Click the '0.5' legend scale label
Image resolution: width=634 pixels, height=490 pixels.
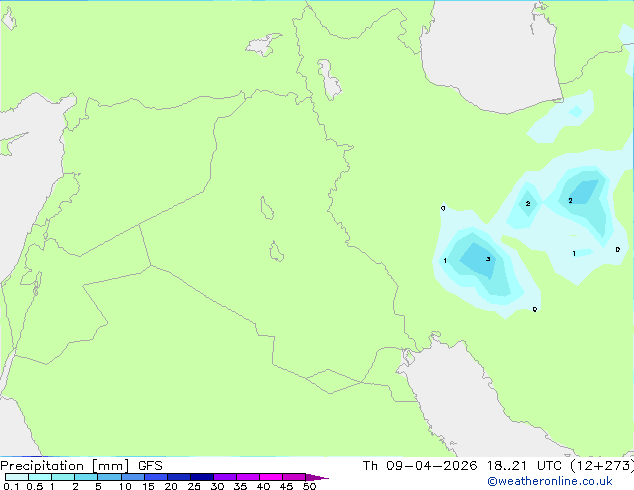coord(35,486)
